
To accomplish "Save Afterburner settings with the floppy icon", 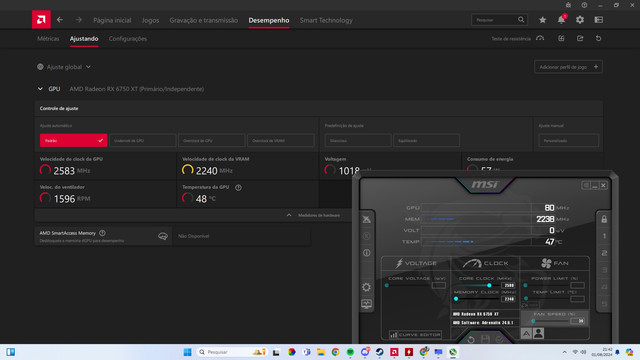I will [x=485, y=340].
